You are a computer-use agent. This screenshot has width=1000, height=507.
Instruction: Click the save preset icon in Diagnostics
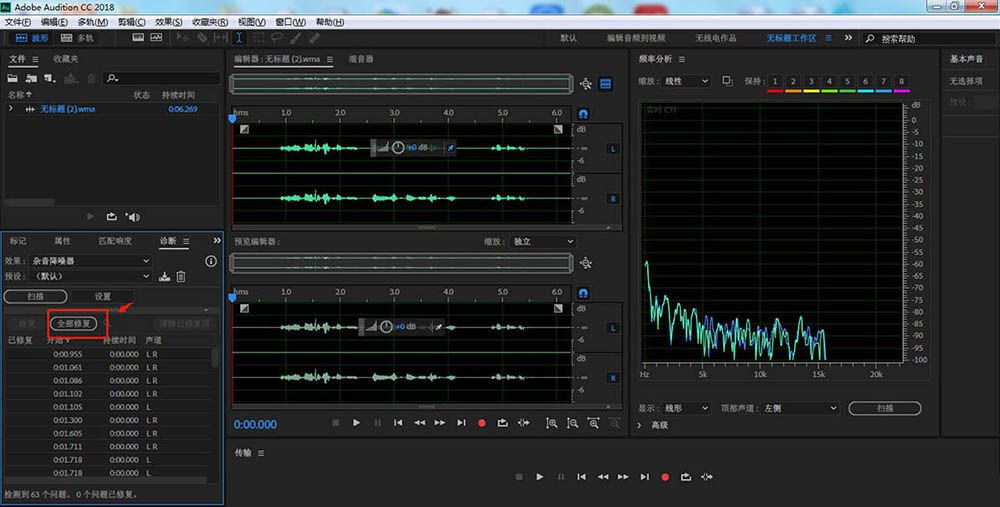164,276
